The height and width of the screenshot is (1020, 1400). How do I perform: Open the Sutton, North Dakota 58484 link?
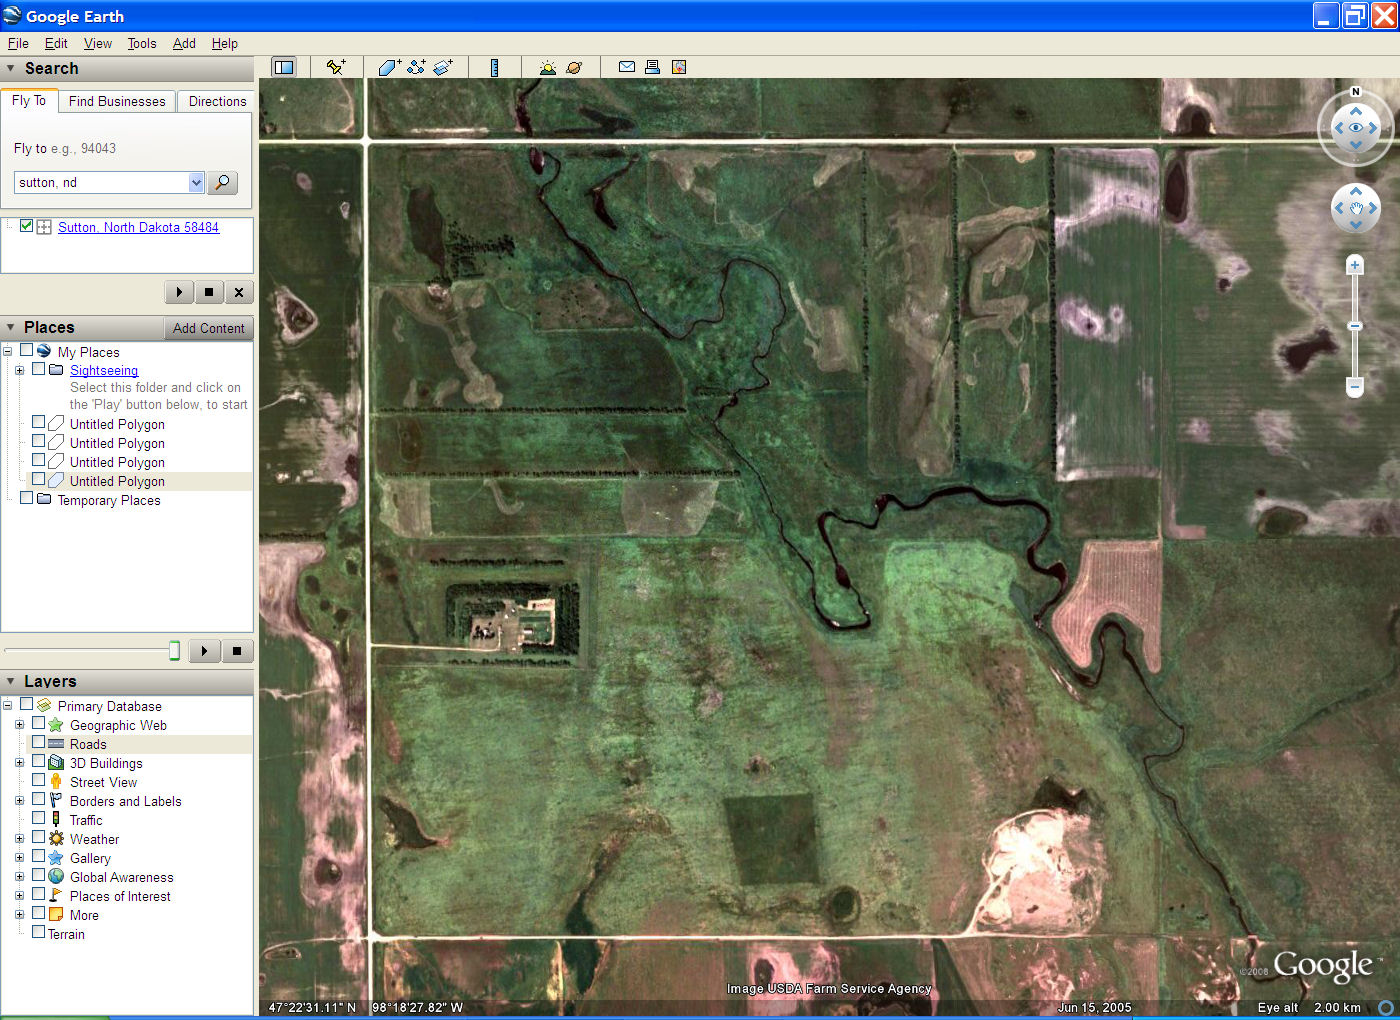point(138,227)
